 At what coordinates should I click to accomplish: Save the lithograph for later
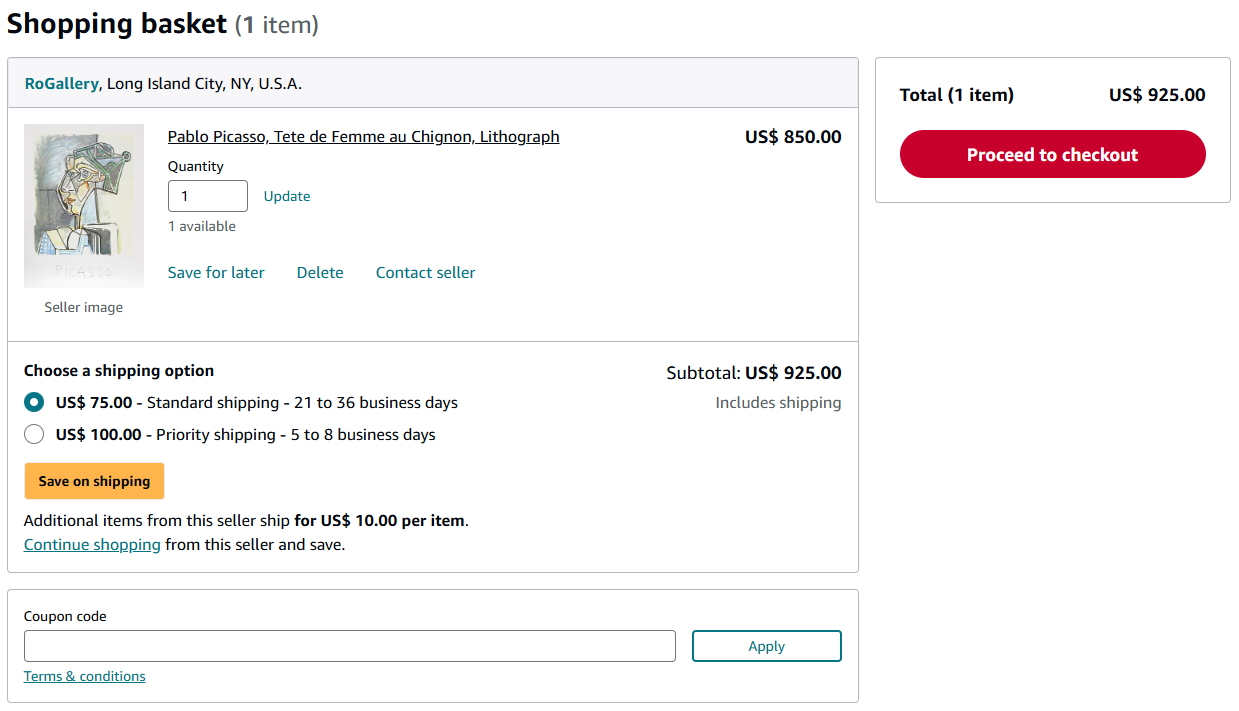(x=216, y=273)
